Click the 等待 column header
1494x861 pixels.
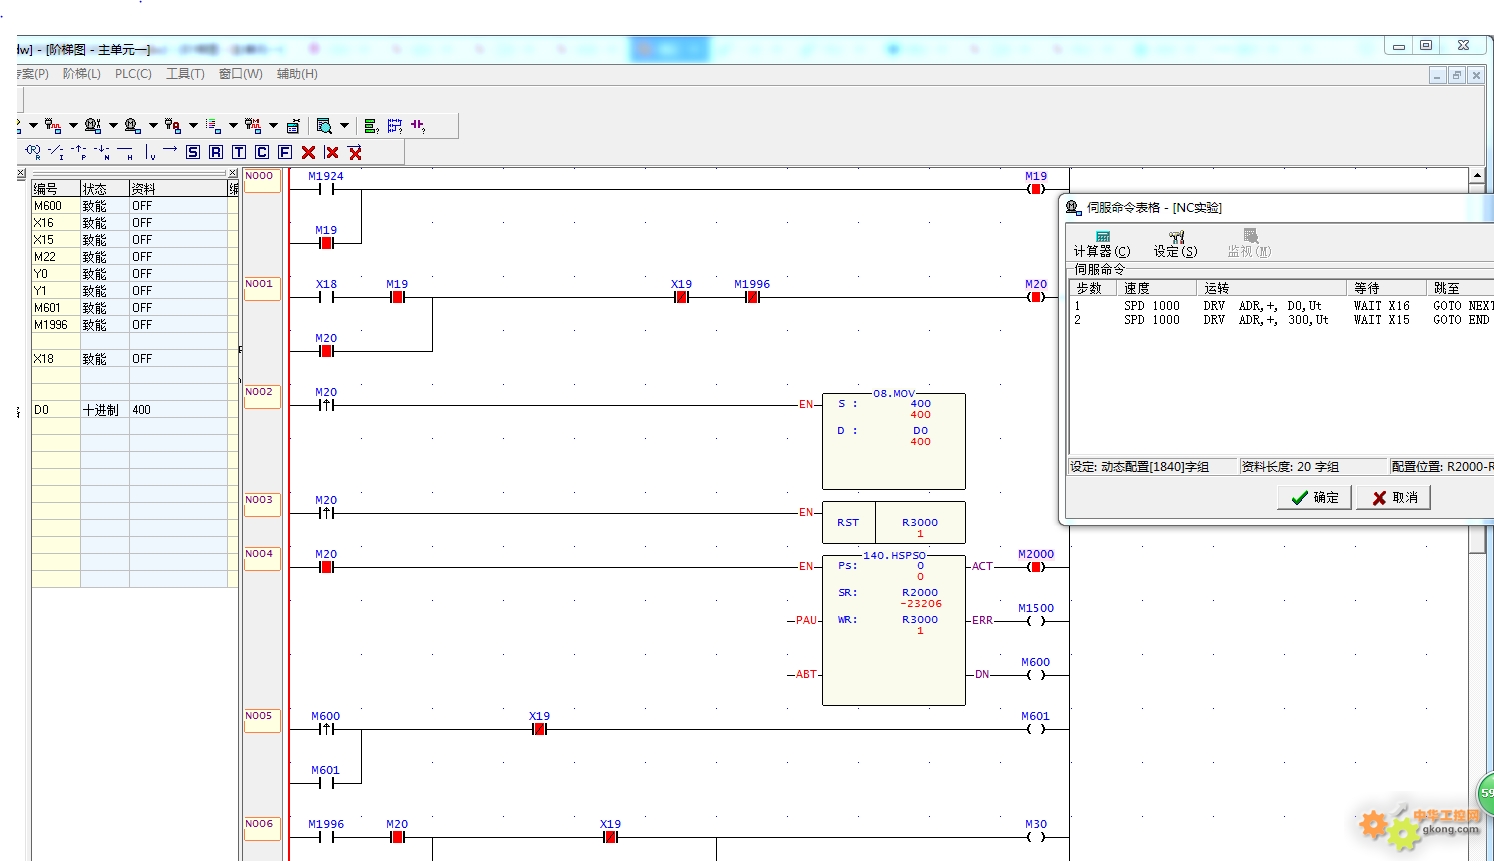1389,288
